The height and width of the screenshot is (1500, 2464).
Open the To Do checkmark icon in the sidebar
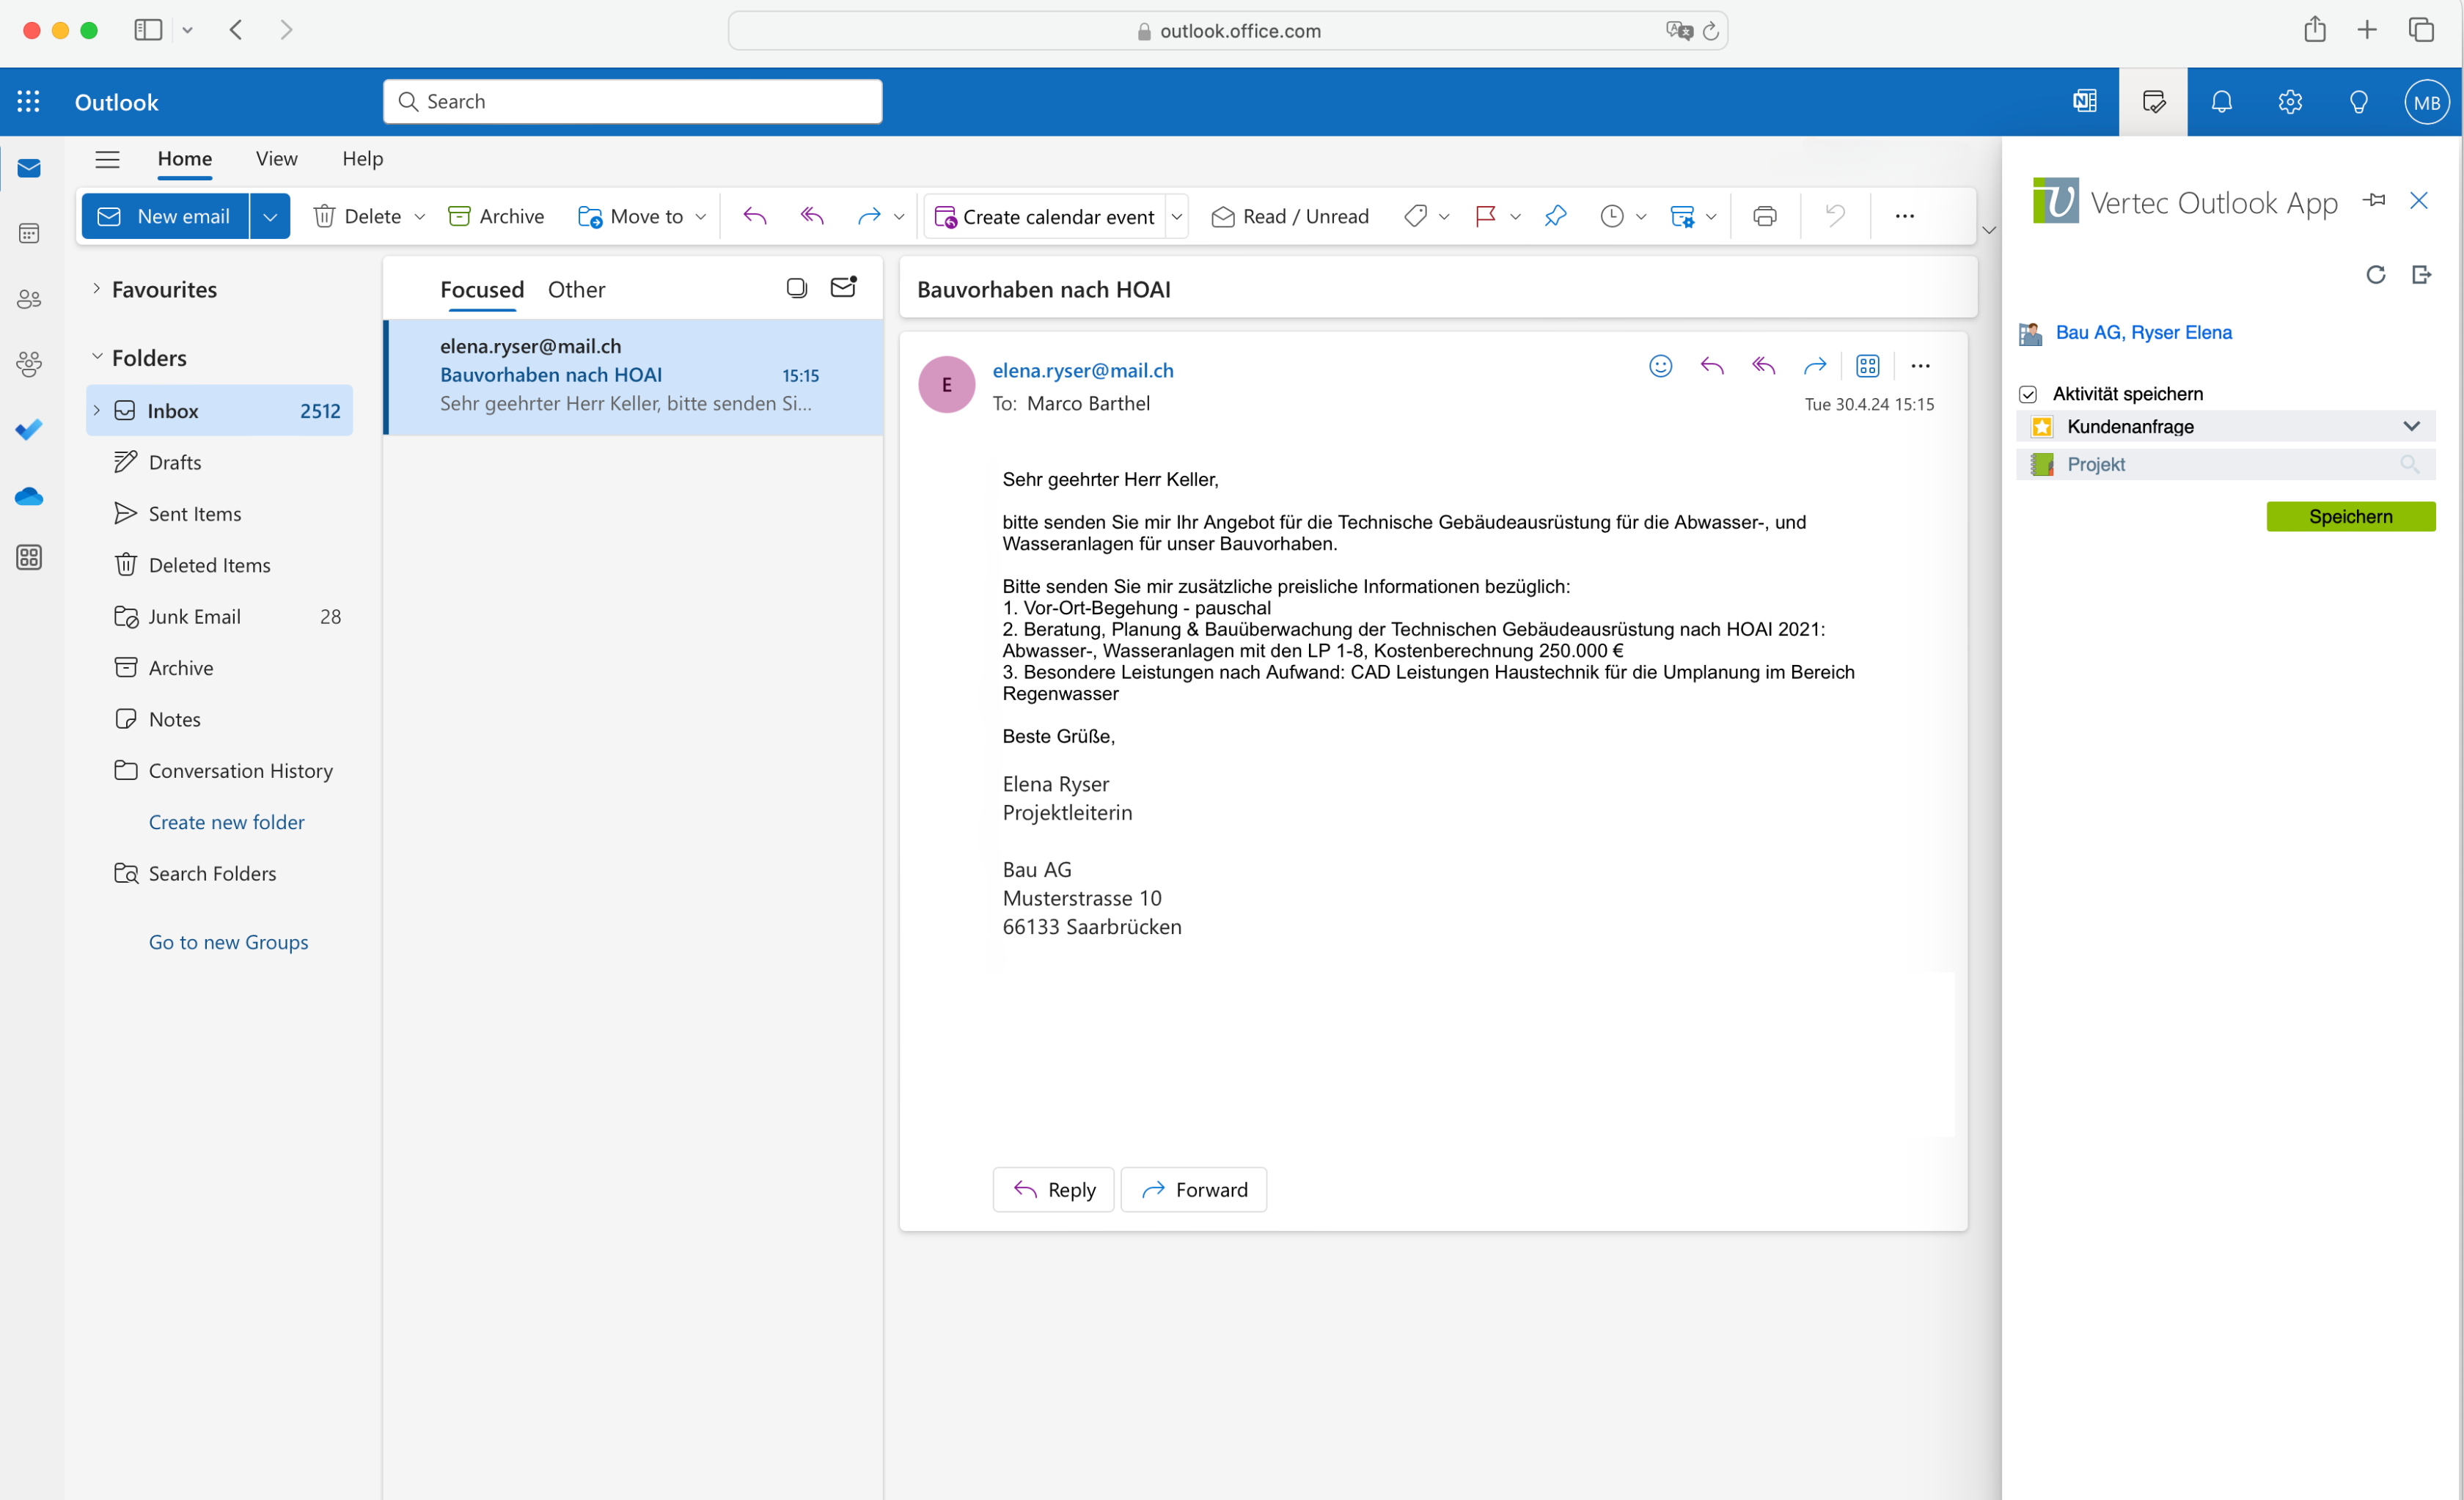[x=29, y=430]
